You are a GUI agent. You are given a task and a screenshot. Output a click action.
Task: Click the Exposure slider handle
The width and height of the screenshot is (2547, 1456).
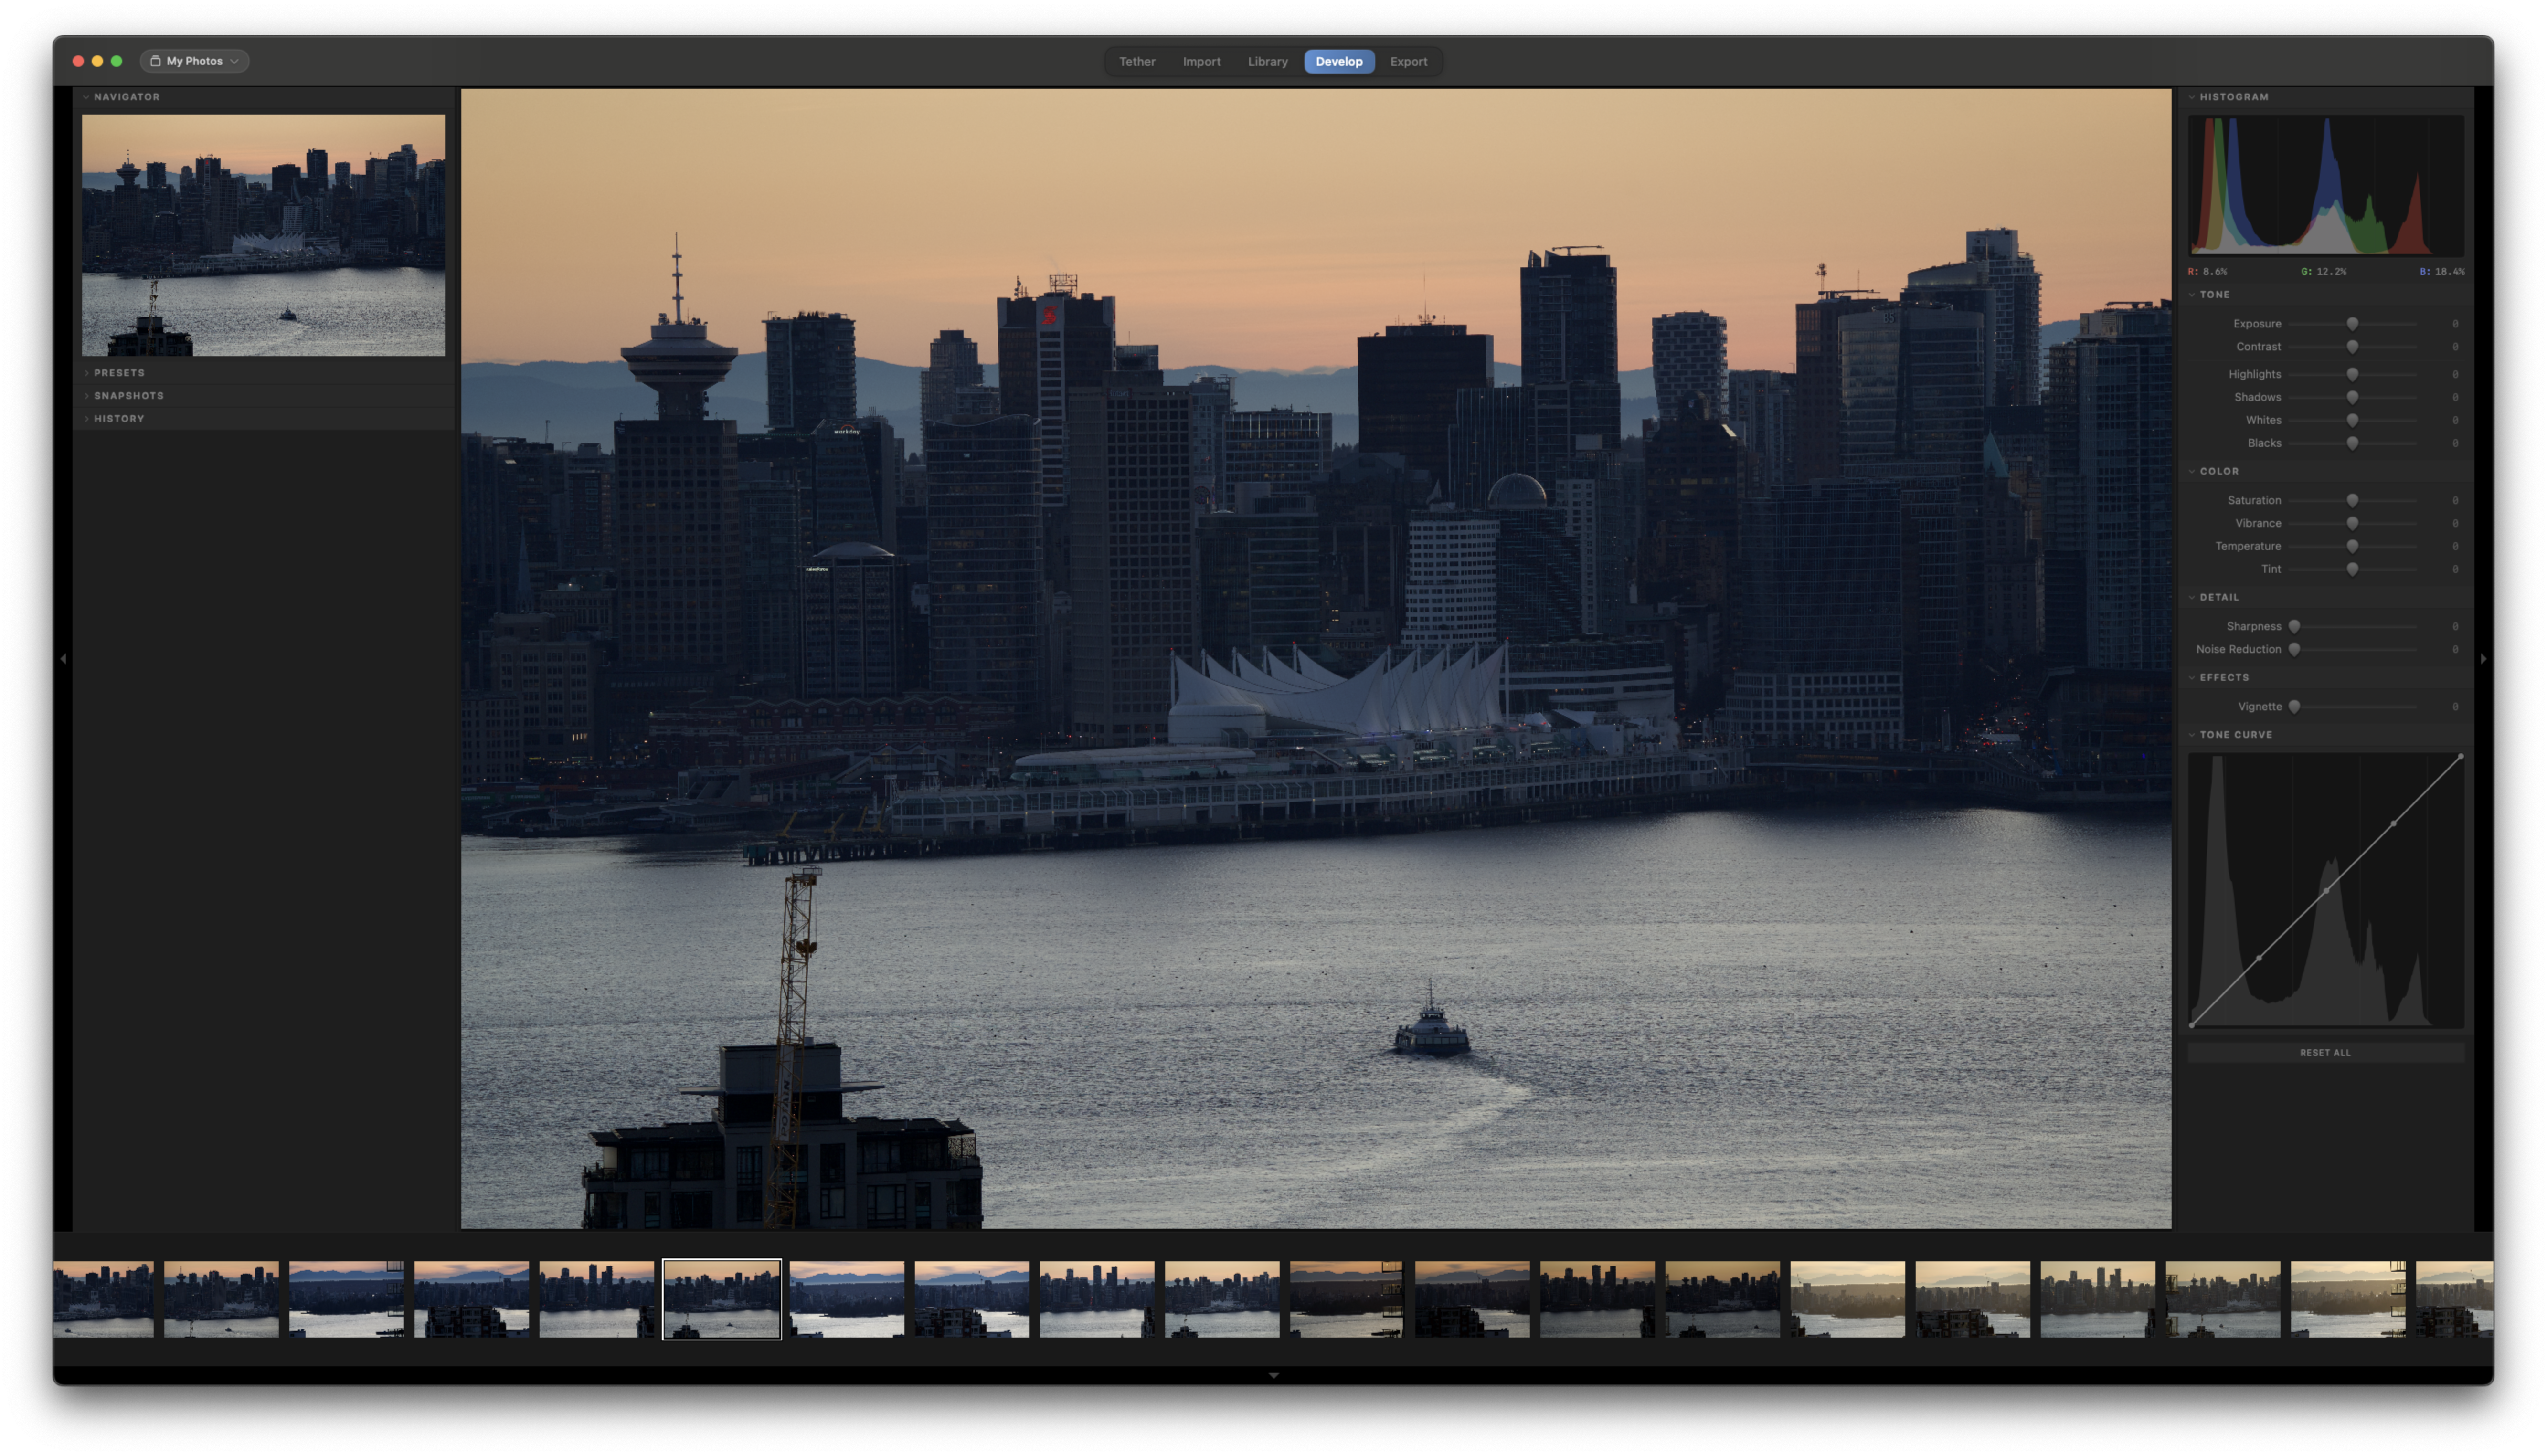(x=2352, y=324)
